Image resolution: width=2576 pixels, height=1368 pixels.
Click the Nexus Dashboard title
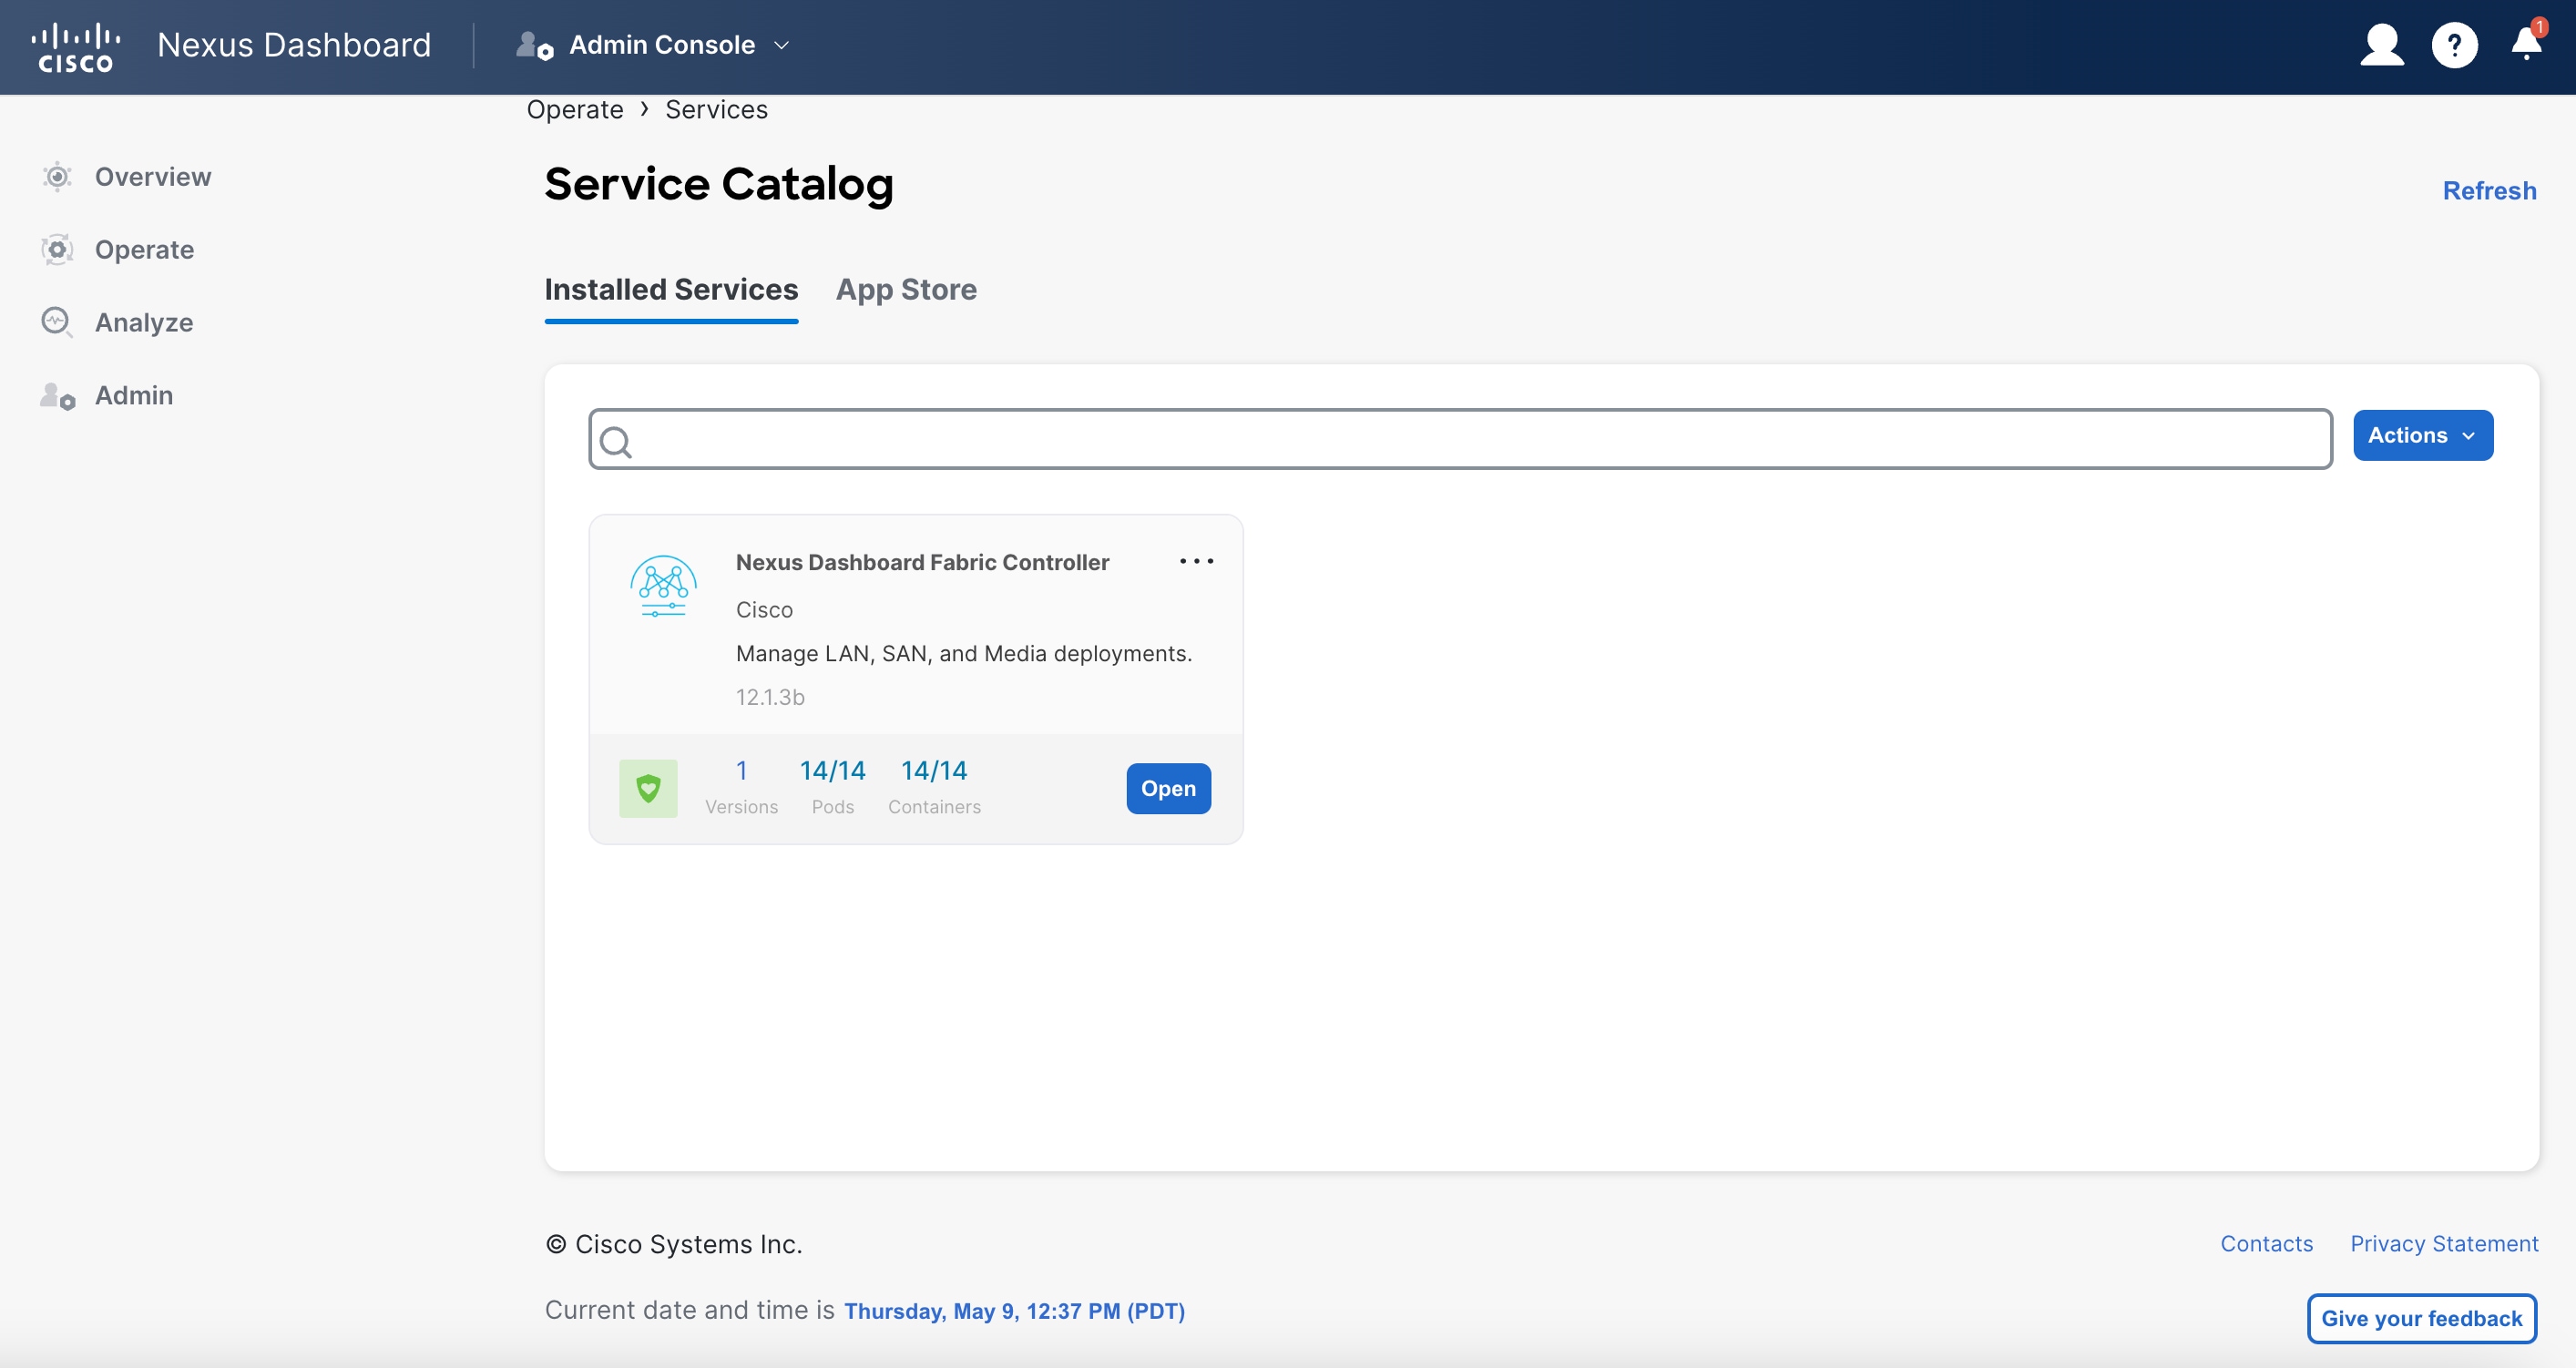click(294, 45)
